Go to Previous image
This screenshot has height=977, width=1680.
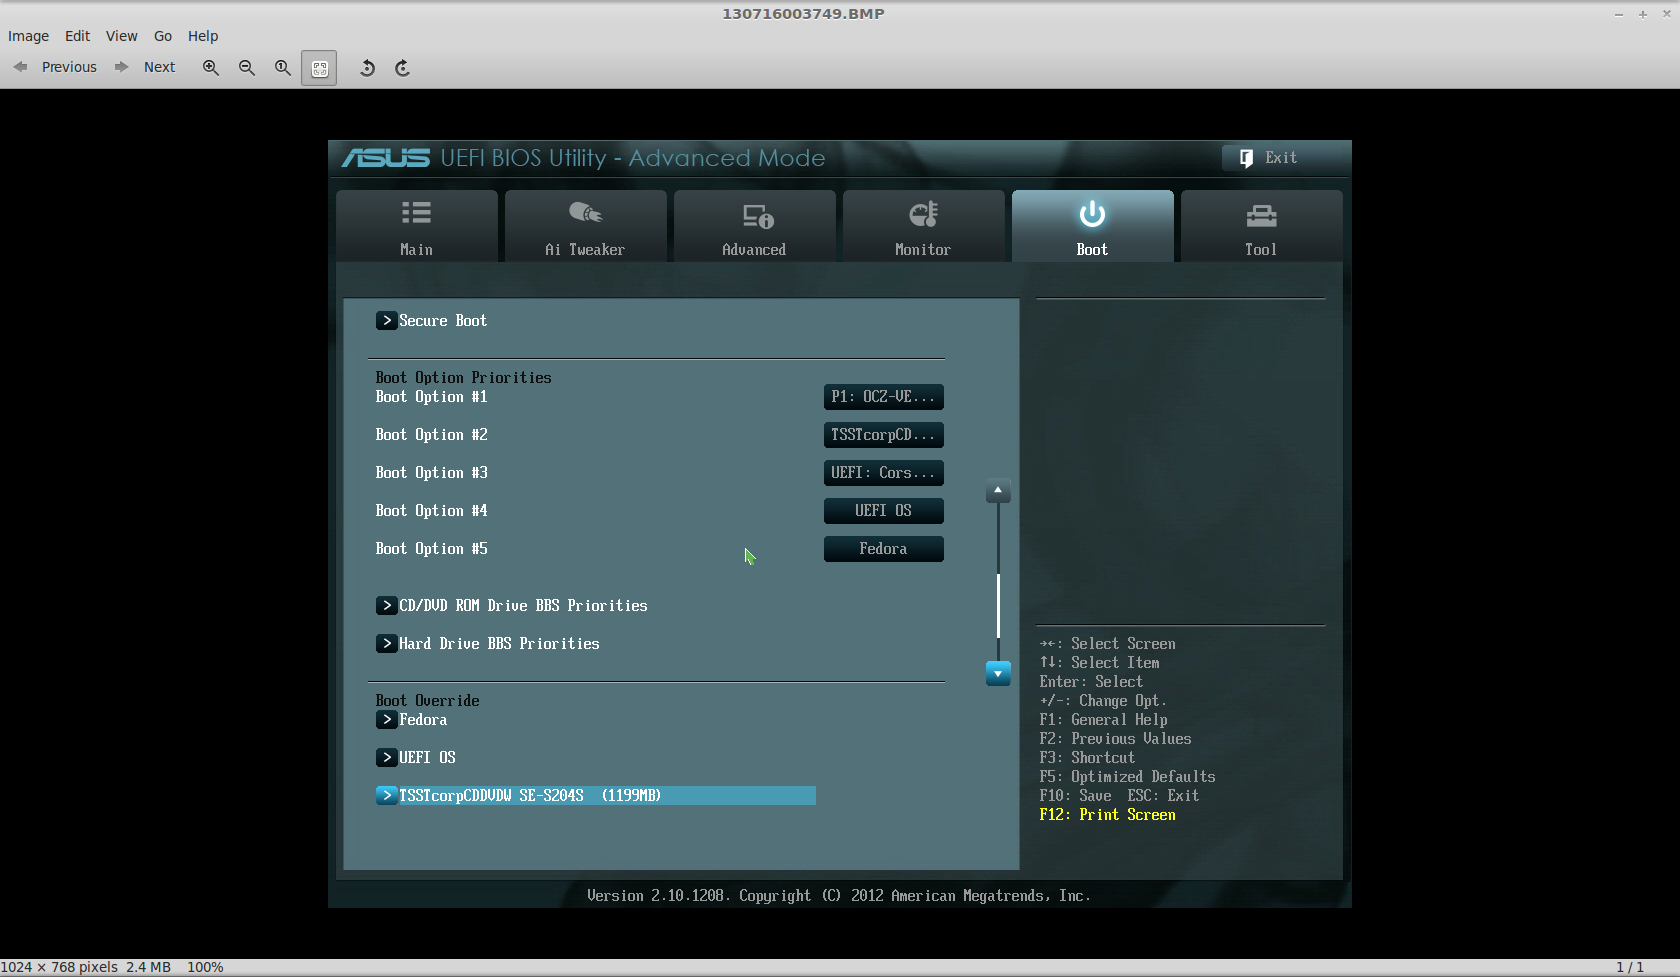pyautogui.click(x=55, y=67)
